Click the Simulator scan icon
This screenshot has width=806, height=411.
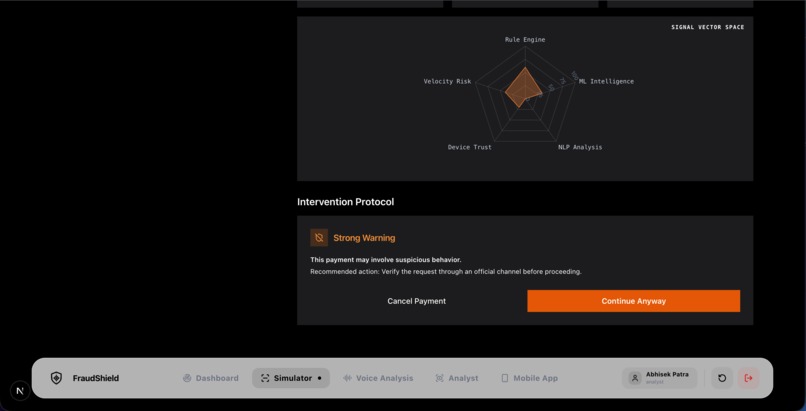pyautogui.click(x=265, y=378)
